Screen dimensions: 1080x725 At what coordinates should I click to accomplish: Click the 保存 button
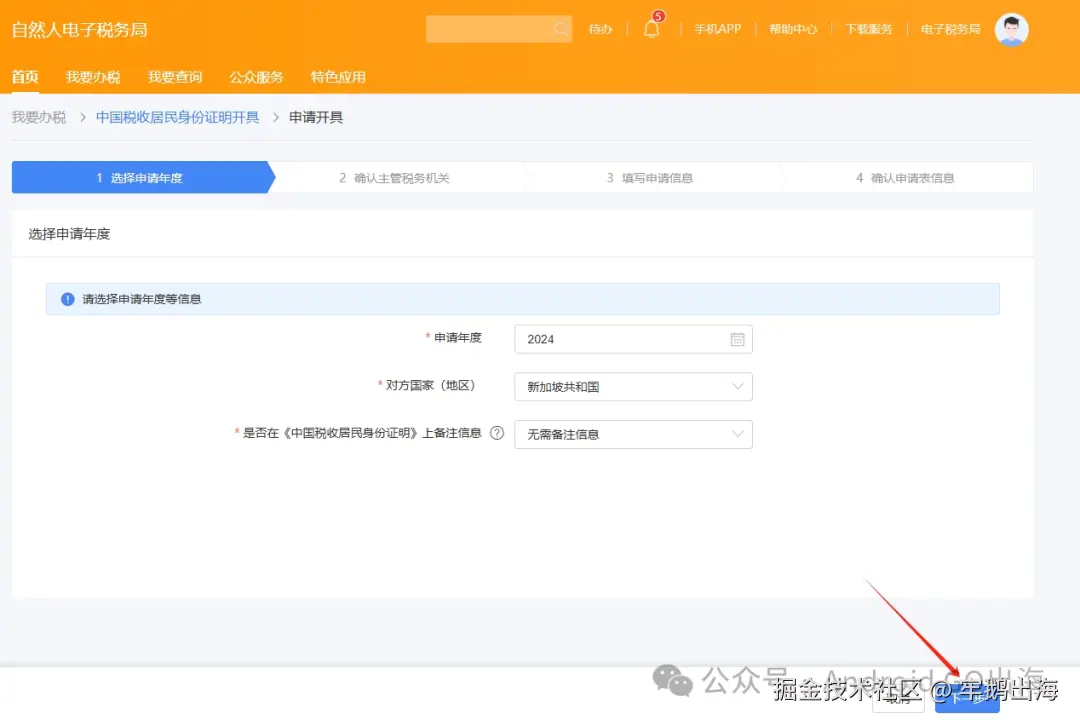pos(897,701)
